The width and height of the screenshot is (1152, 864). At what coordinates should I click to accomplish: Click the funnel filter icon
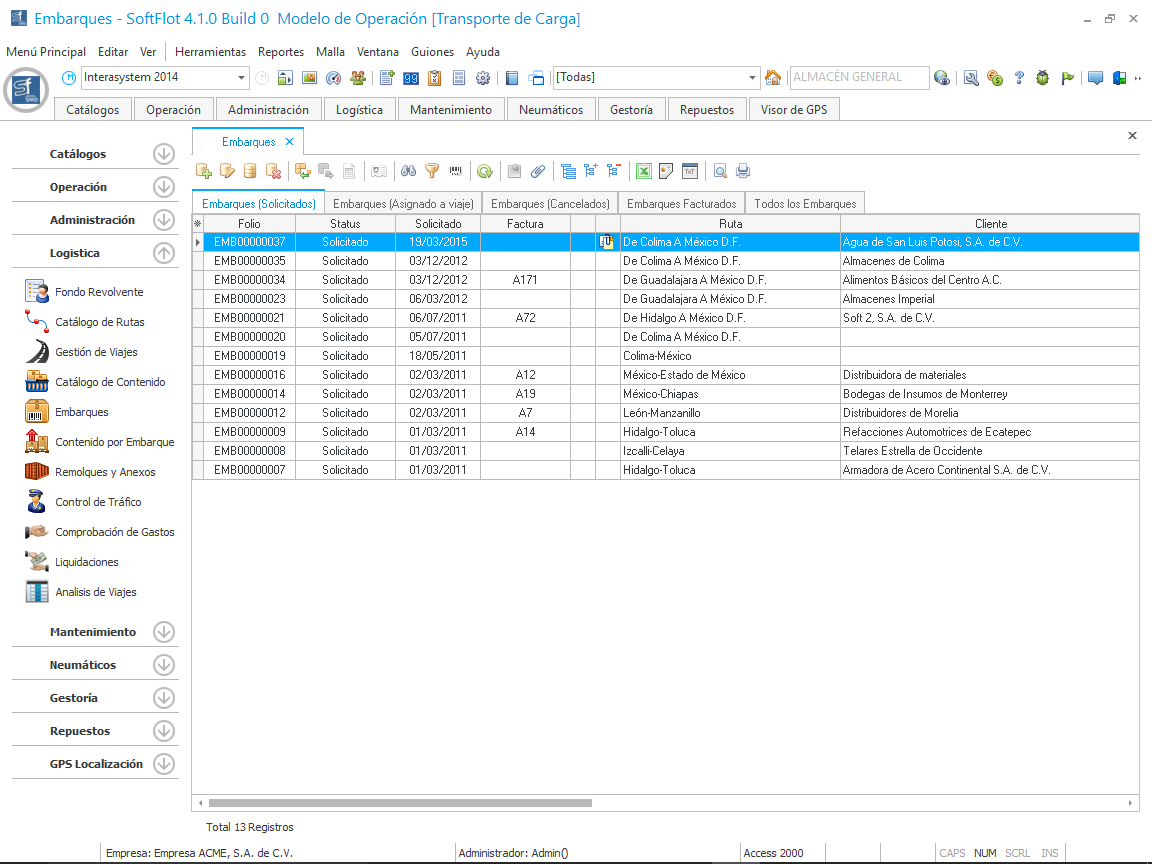(432, 171)
